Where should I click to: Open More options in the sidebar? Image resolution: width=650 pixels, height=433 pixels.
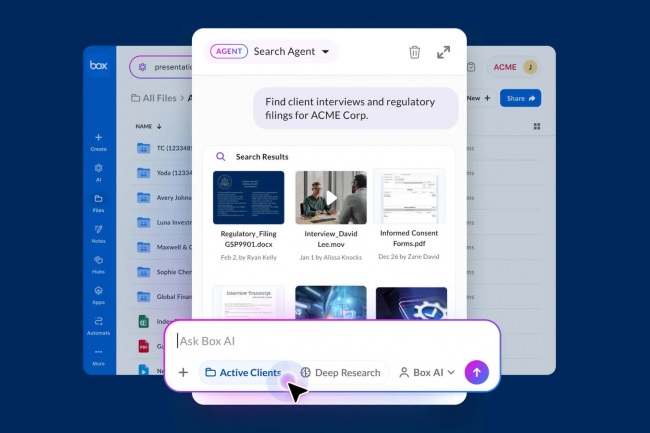tap(98, 356)
